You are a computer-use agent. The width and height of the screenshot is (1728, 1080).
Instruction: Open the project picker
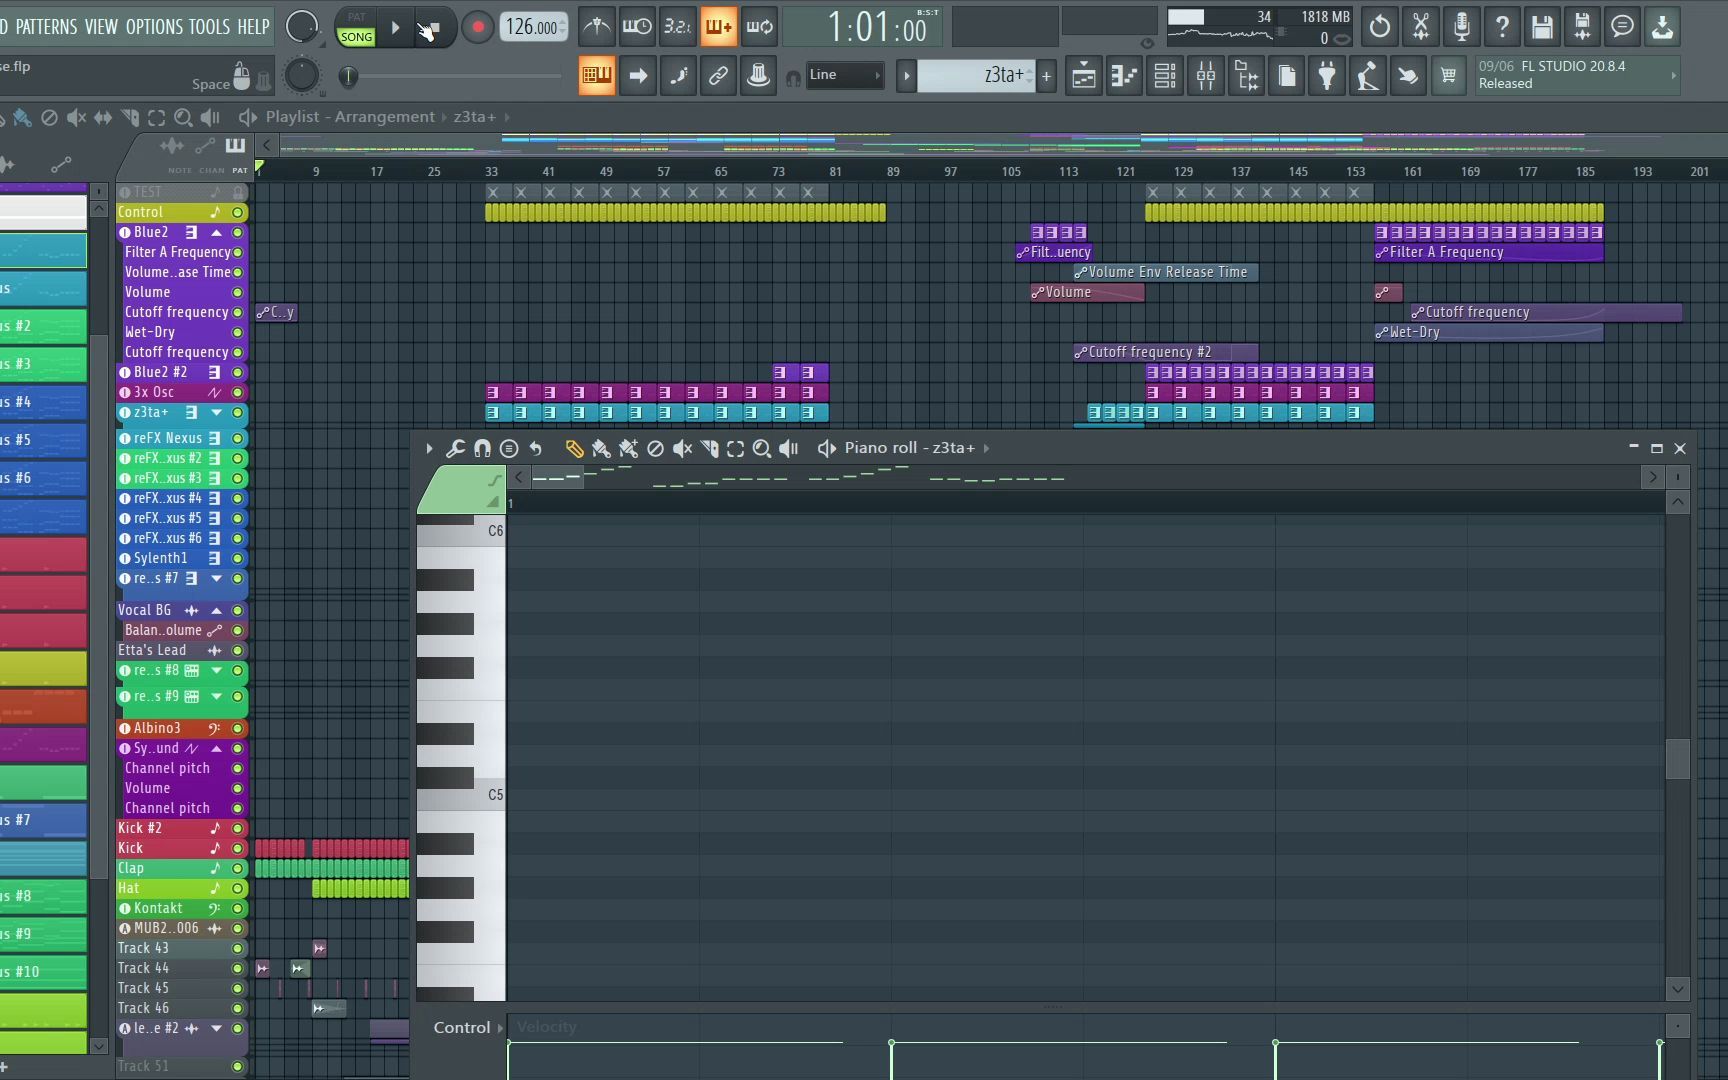click(x=1287, y=76)
